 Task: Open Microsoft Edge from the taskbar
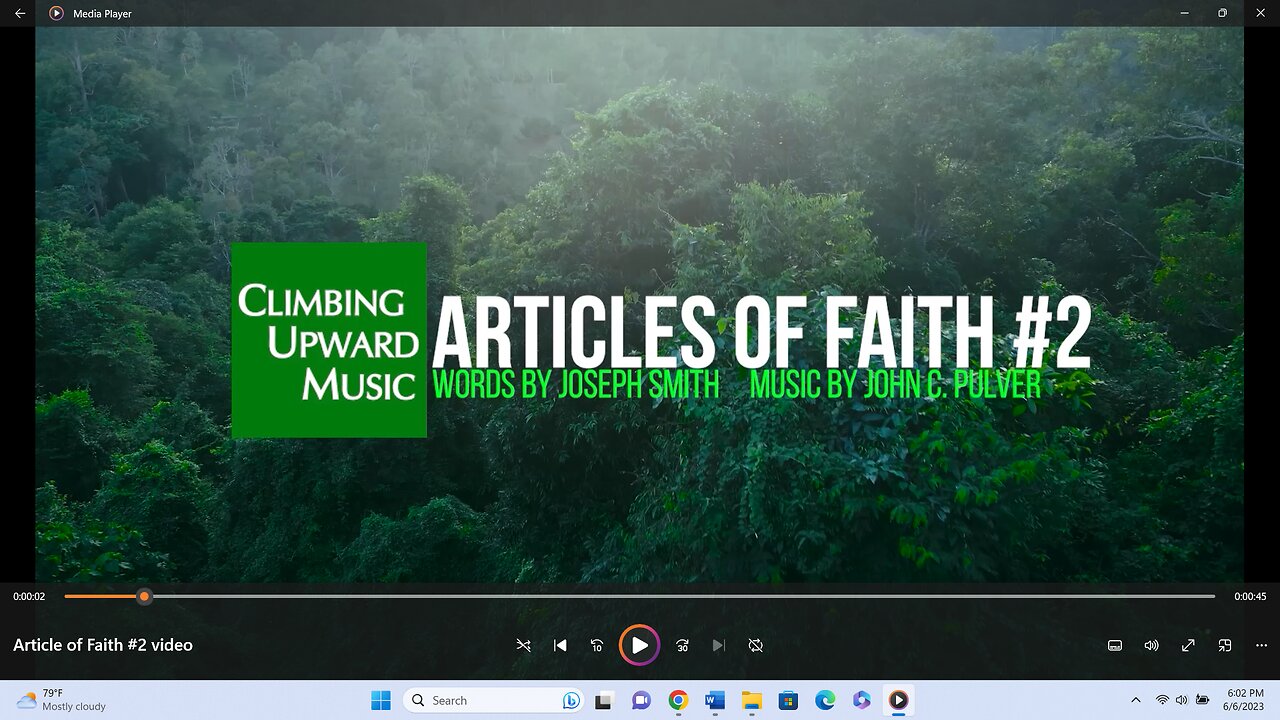coord(825,700)
